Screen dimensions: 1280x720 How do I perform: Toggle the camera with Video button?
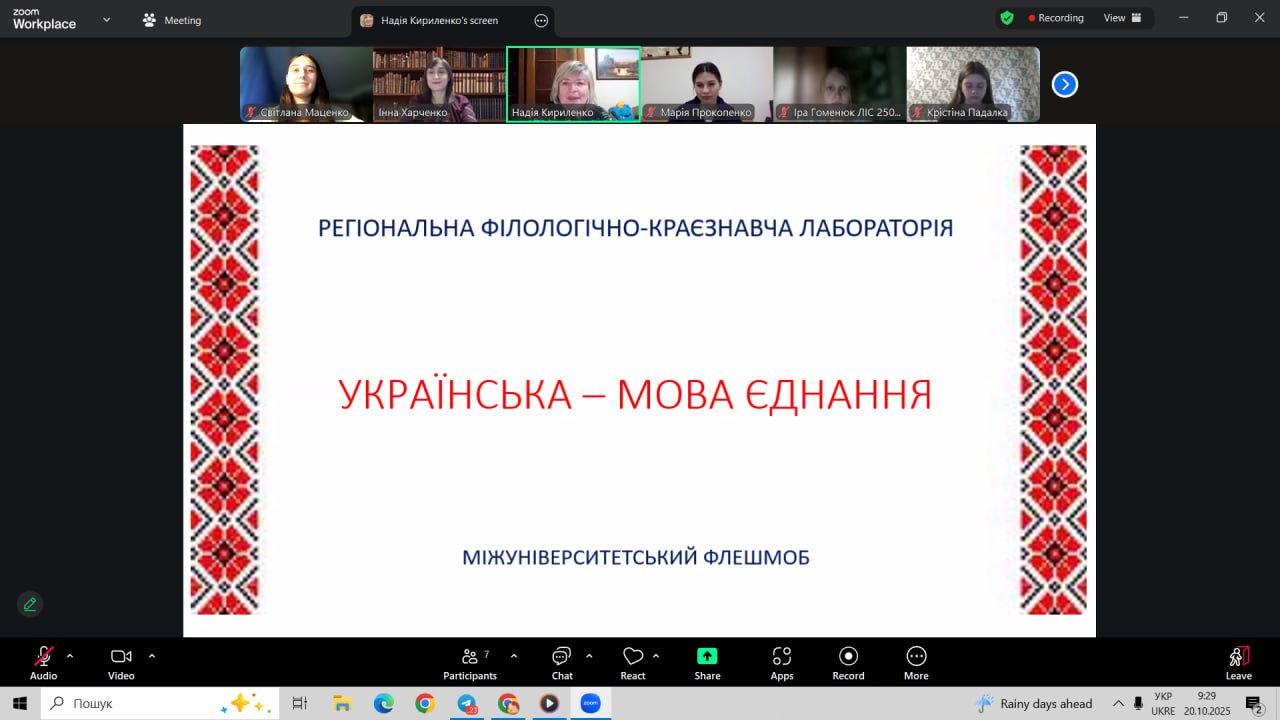coord(121,663)
